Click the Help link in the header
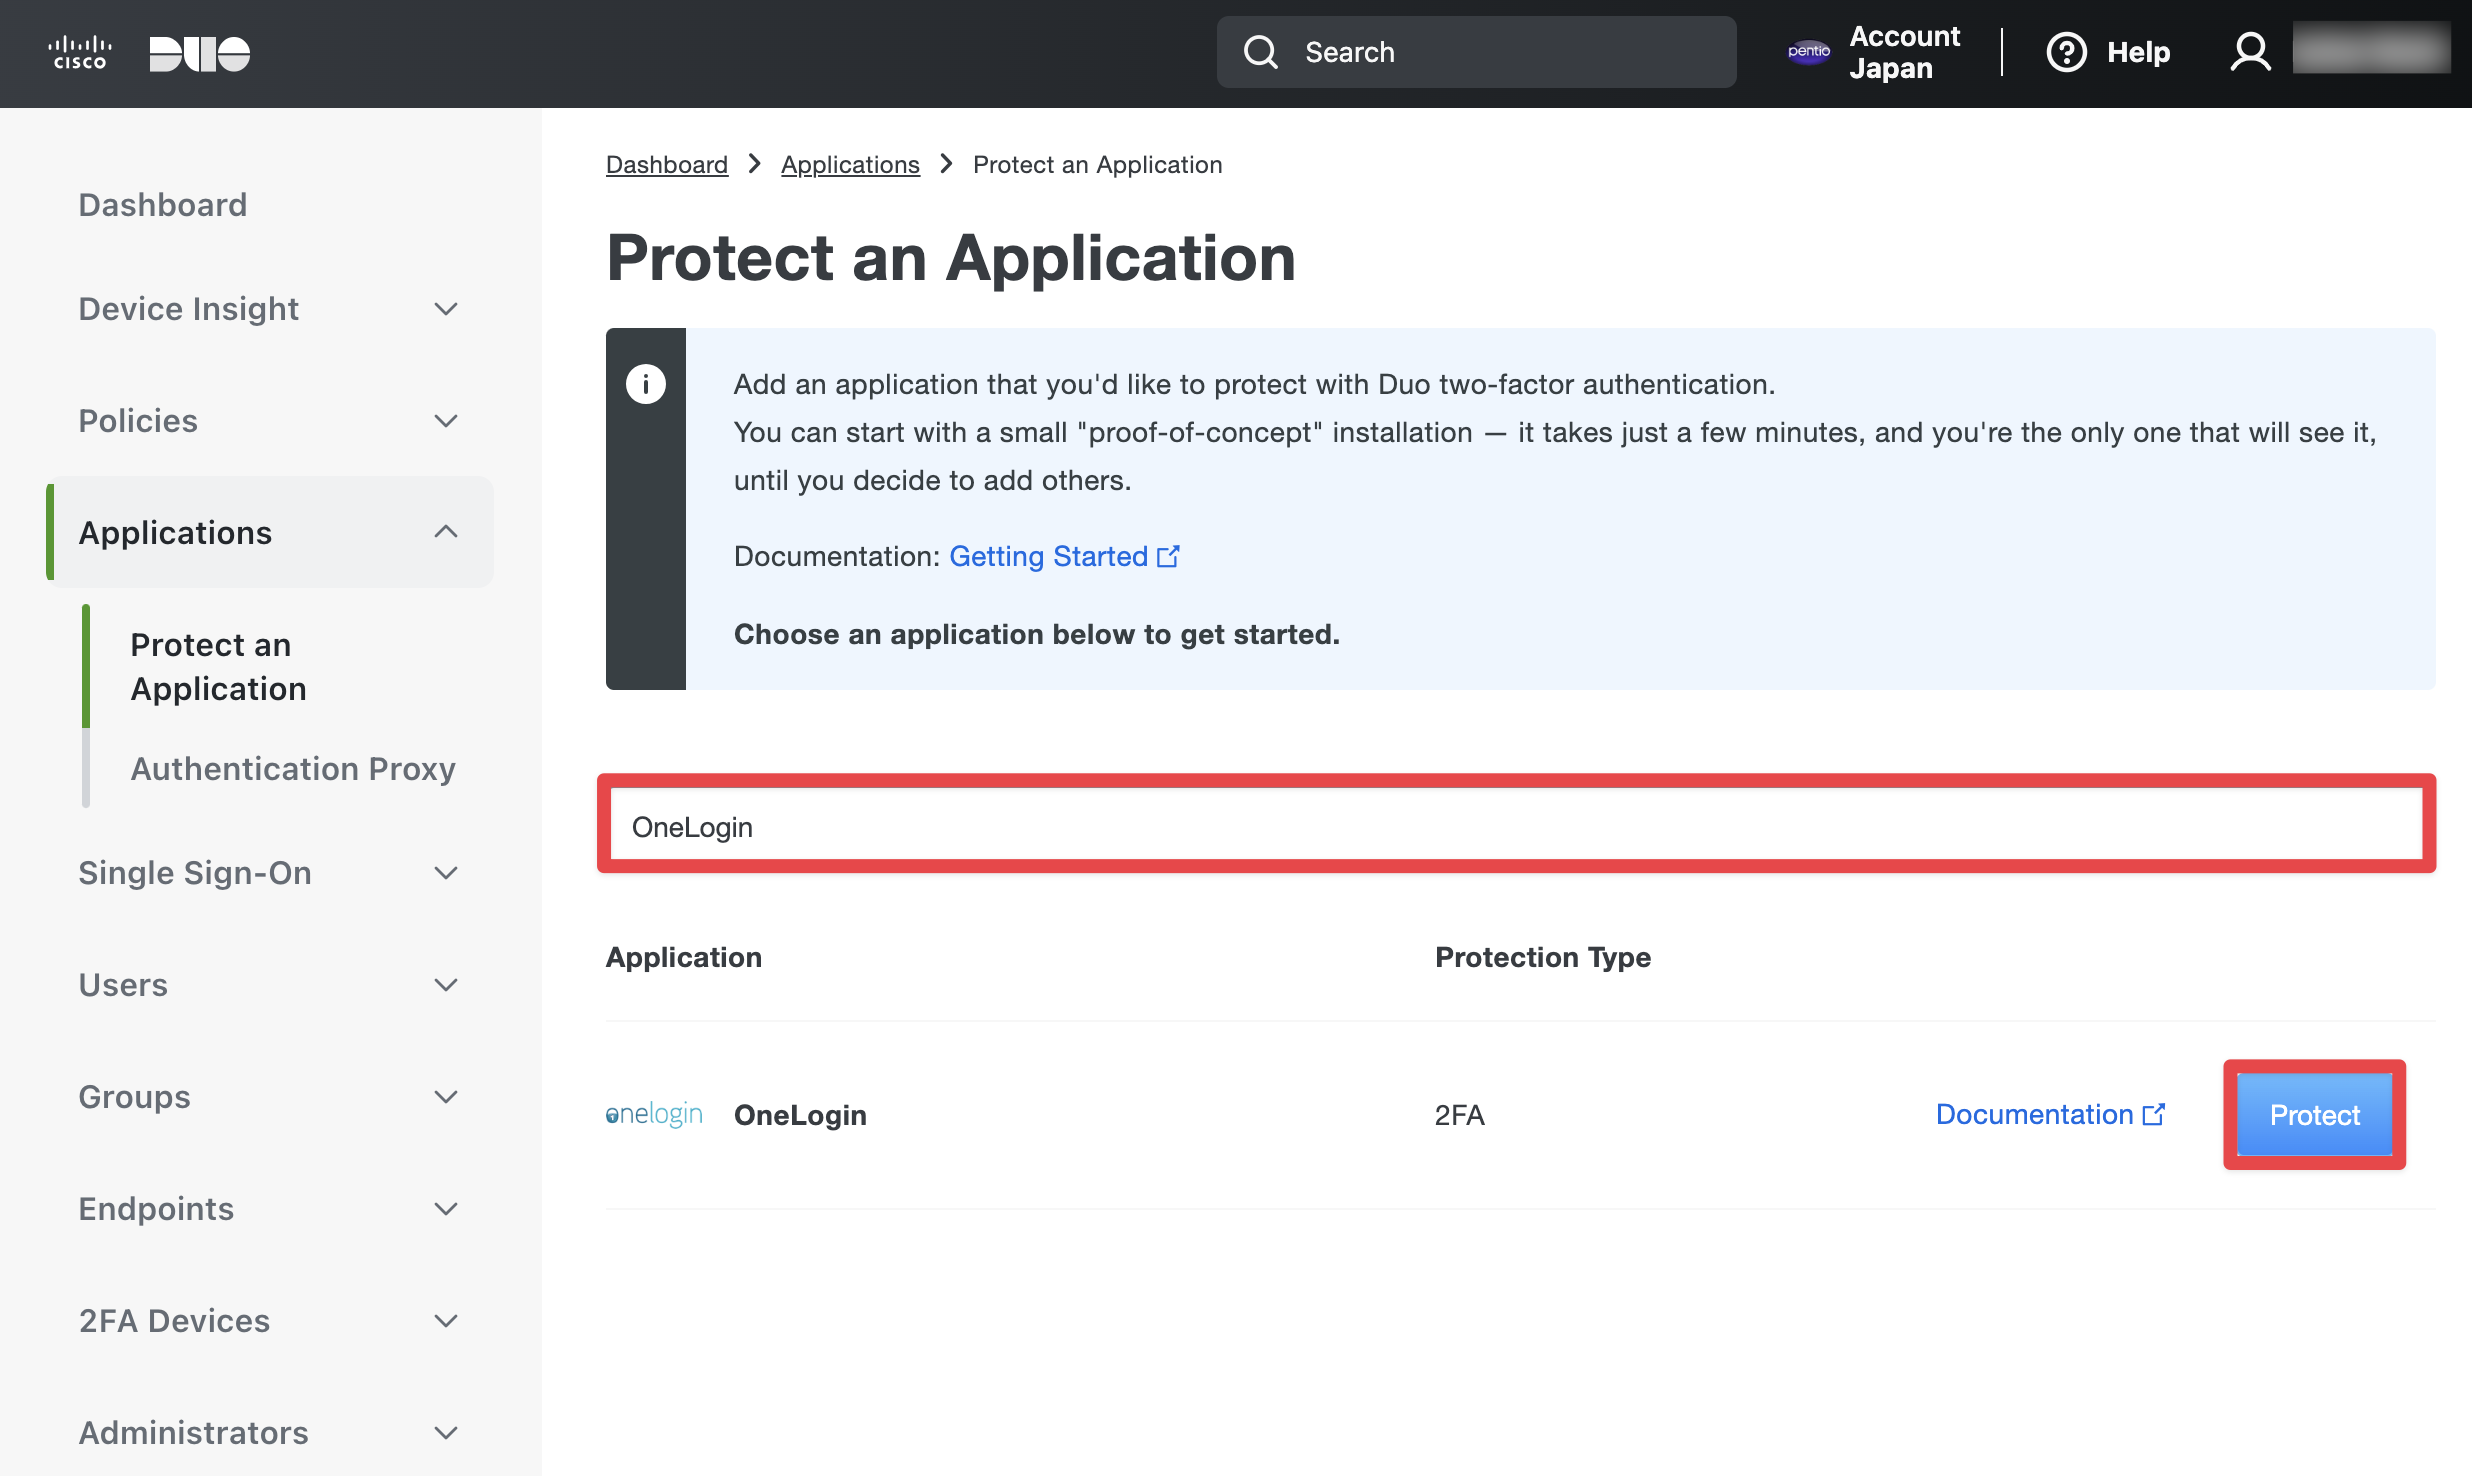Image resolution: width=2472 pixels, height=1476 pixels. [x=2139, y=52]
